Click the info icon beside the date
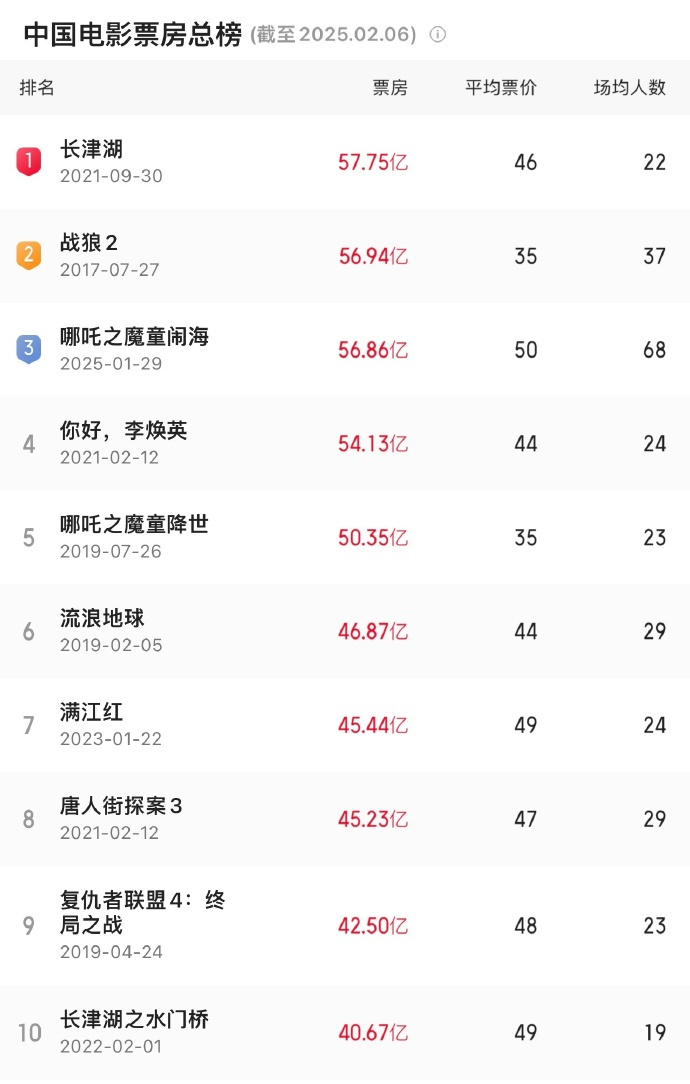The image size is (690, 1084). [x=437, y=34]
